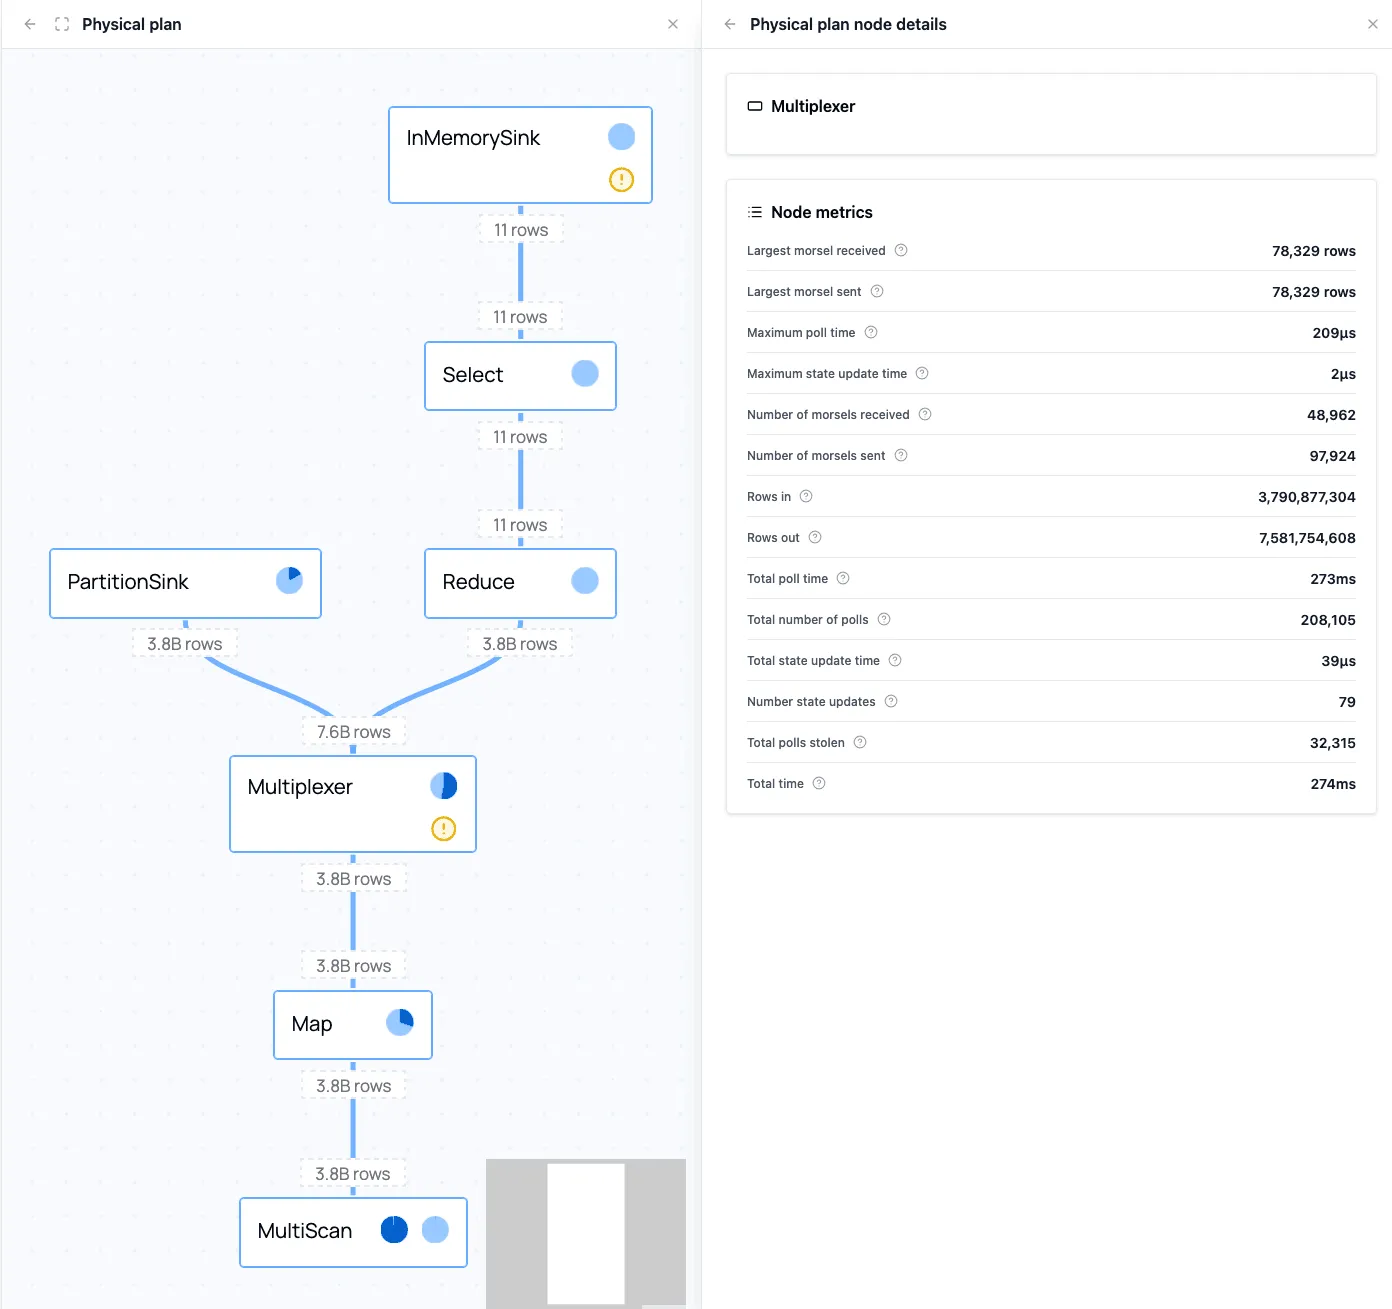Click help icon next to Rows in
Image resolution: width=1392 pixels, height=1309 pixels.
pos(806,497)
